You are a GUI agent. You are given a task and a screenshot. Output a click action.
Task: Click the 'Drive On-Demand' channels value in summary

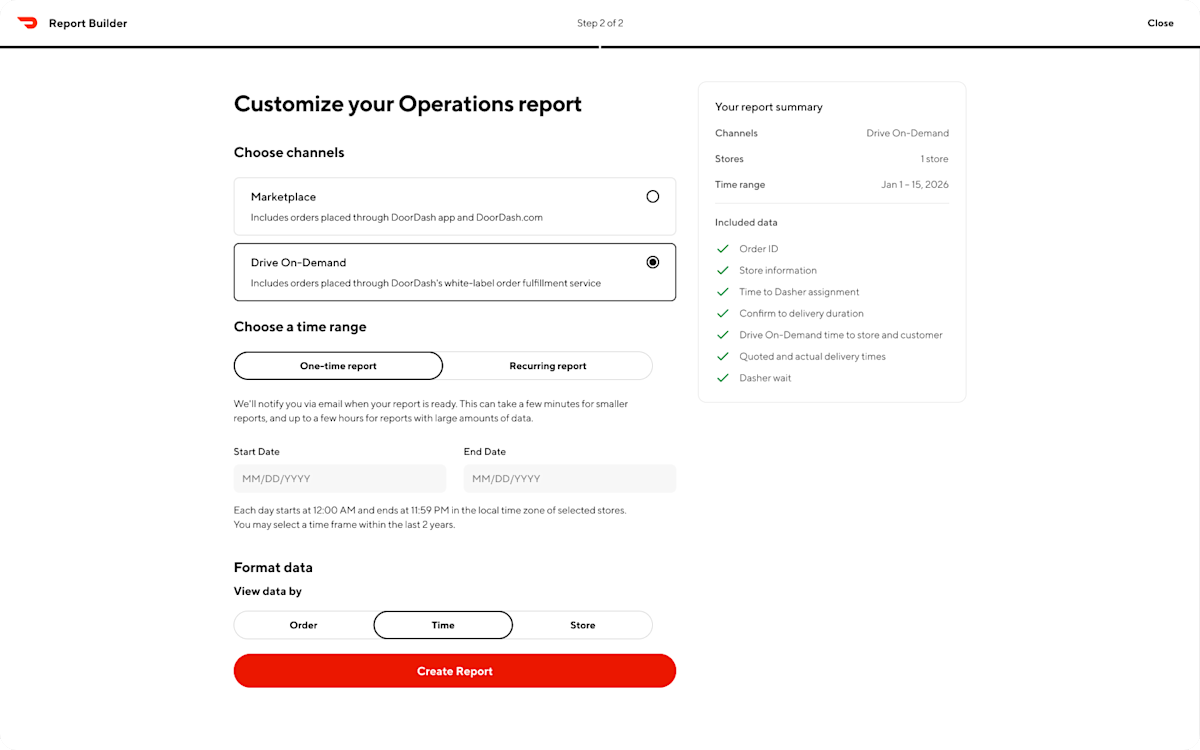[x=907, y=133]
